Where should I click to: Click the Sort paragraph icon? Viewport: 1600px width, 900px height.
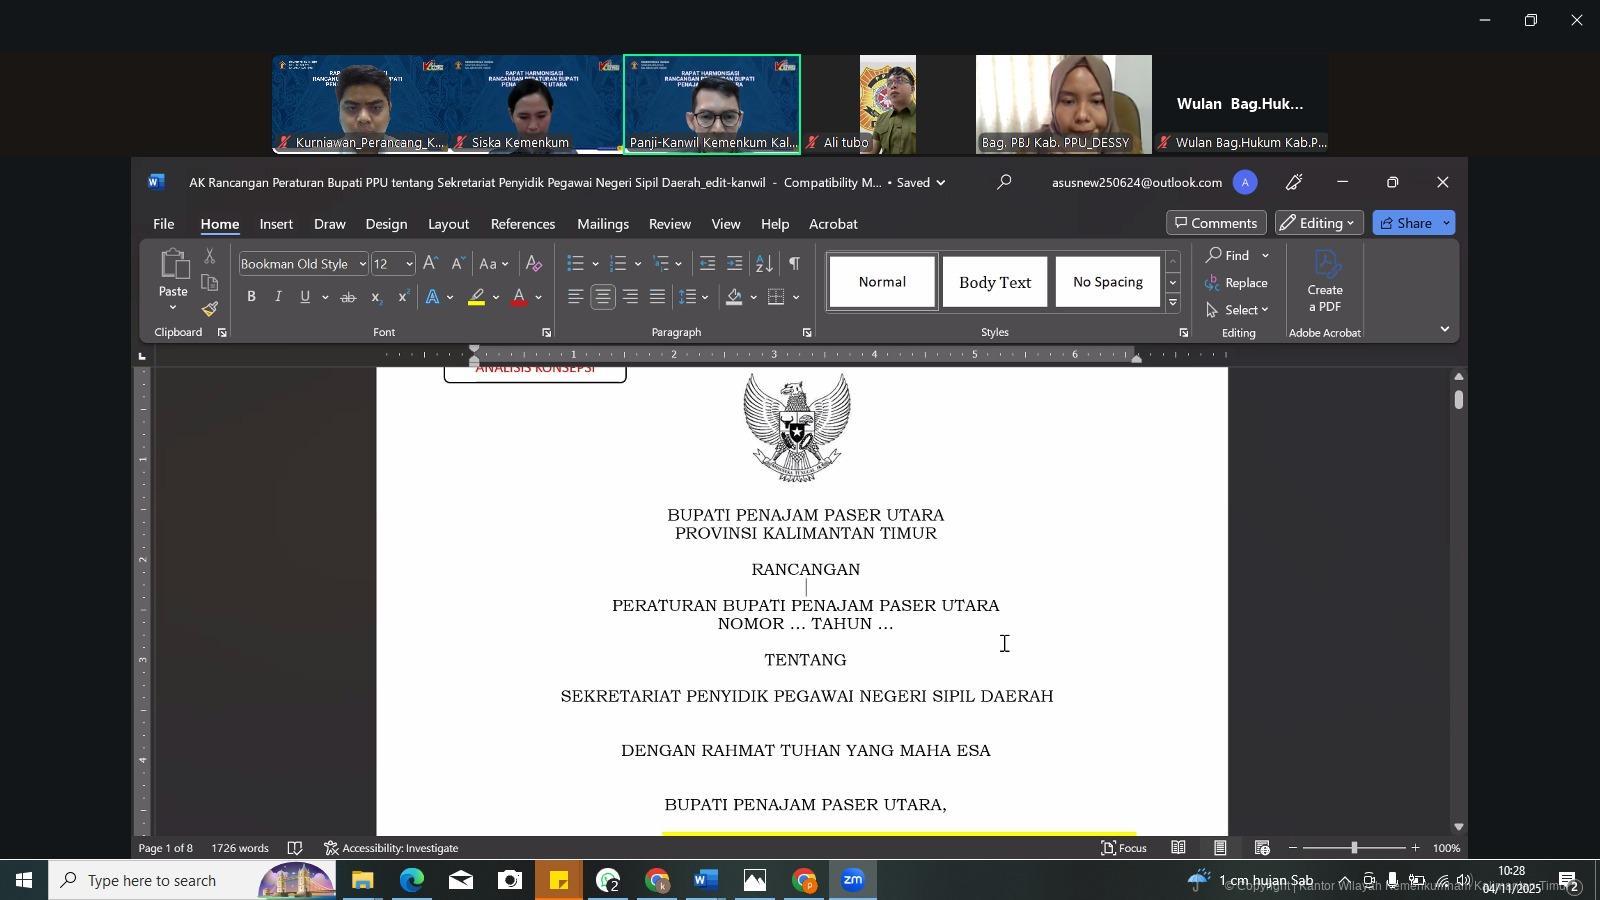click(763, 264)
